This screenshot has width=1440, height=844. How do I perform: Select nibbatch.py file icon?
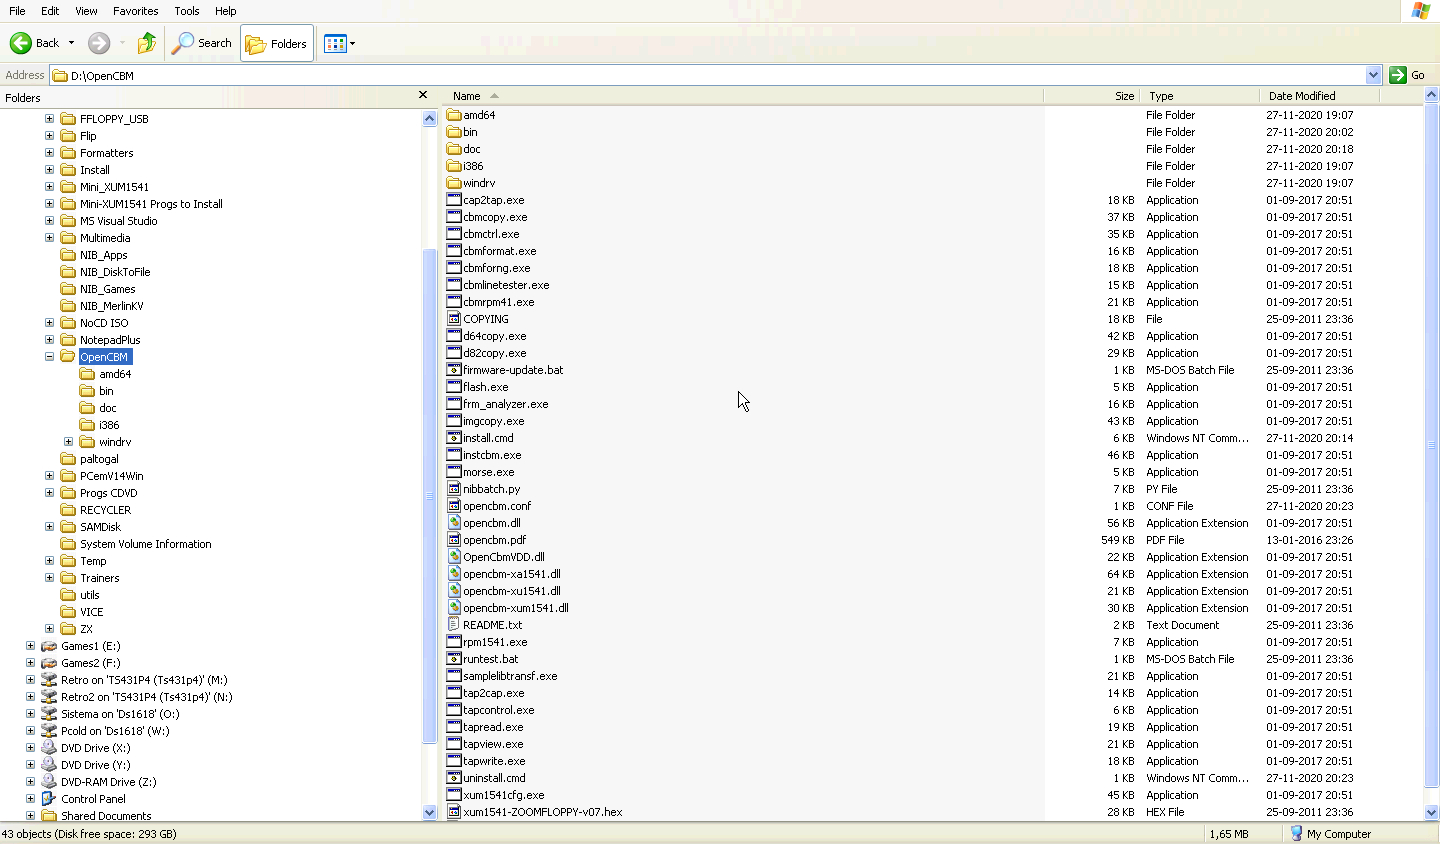(x=454, y=489)
